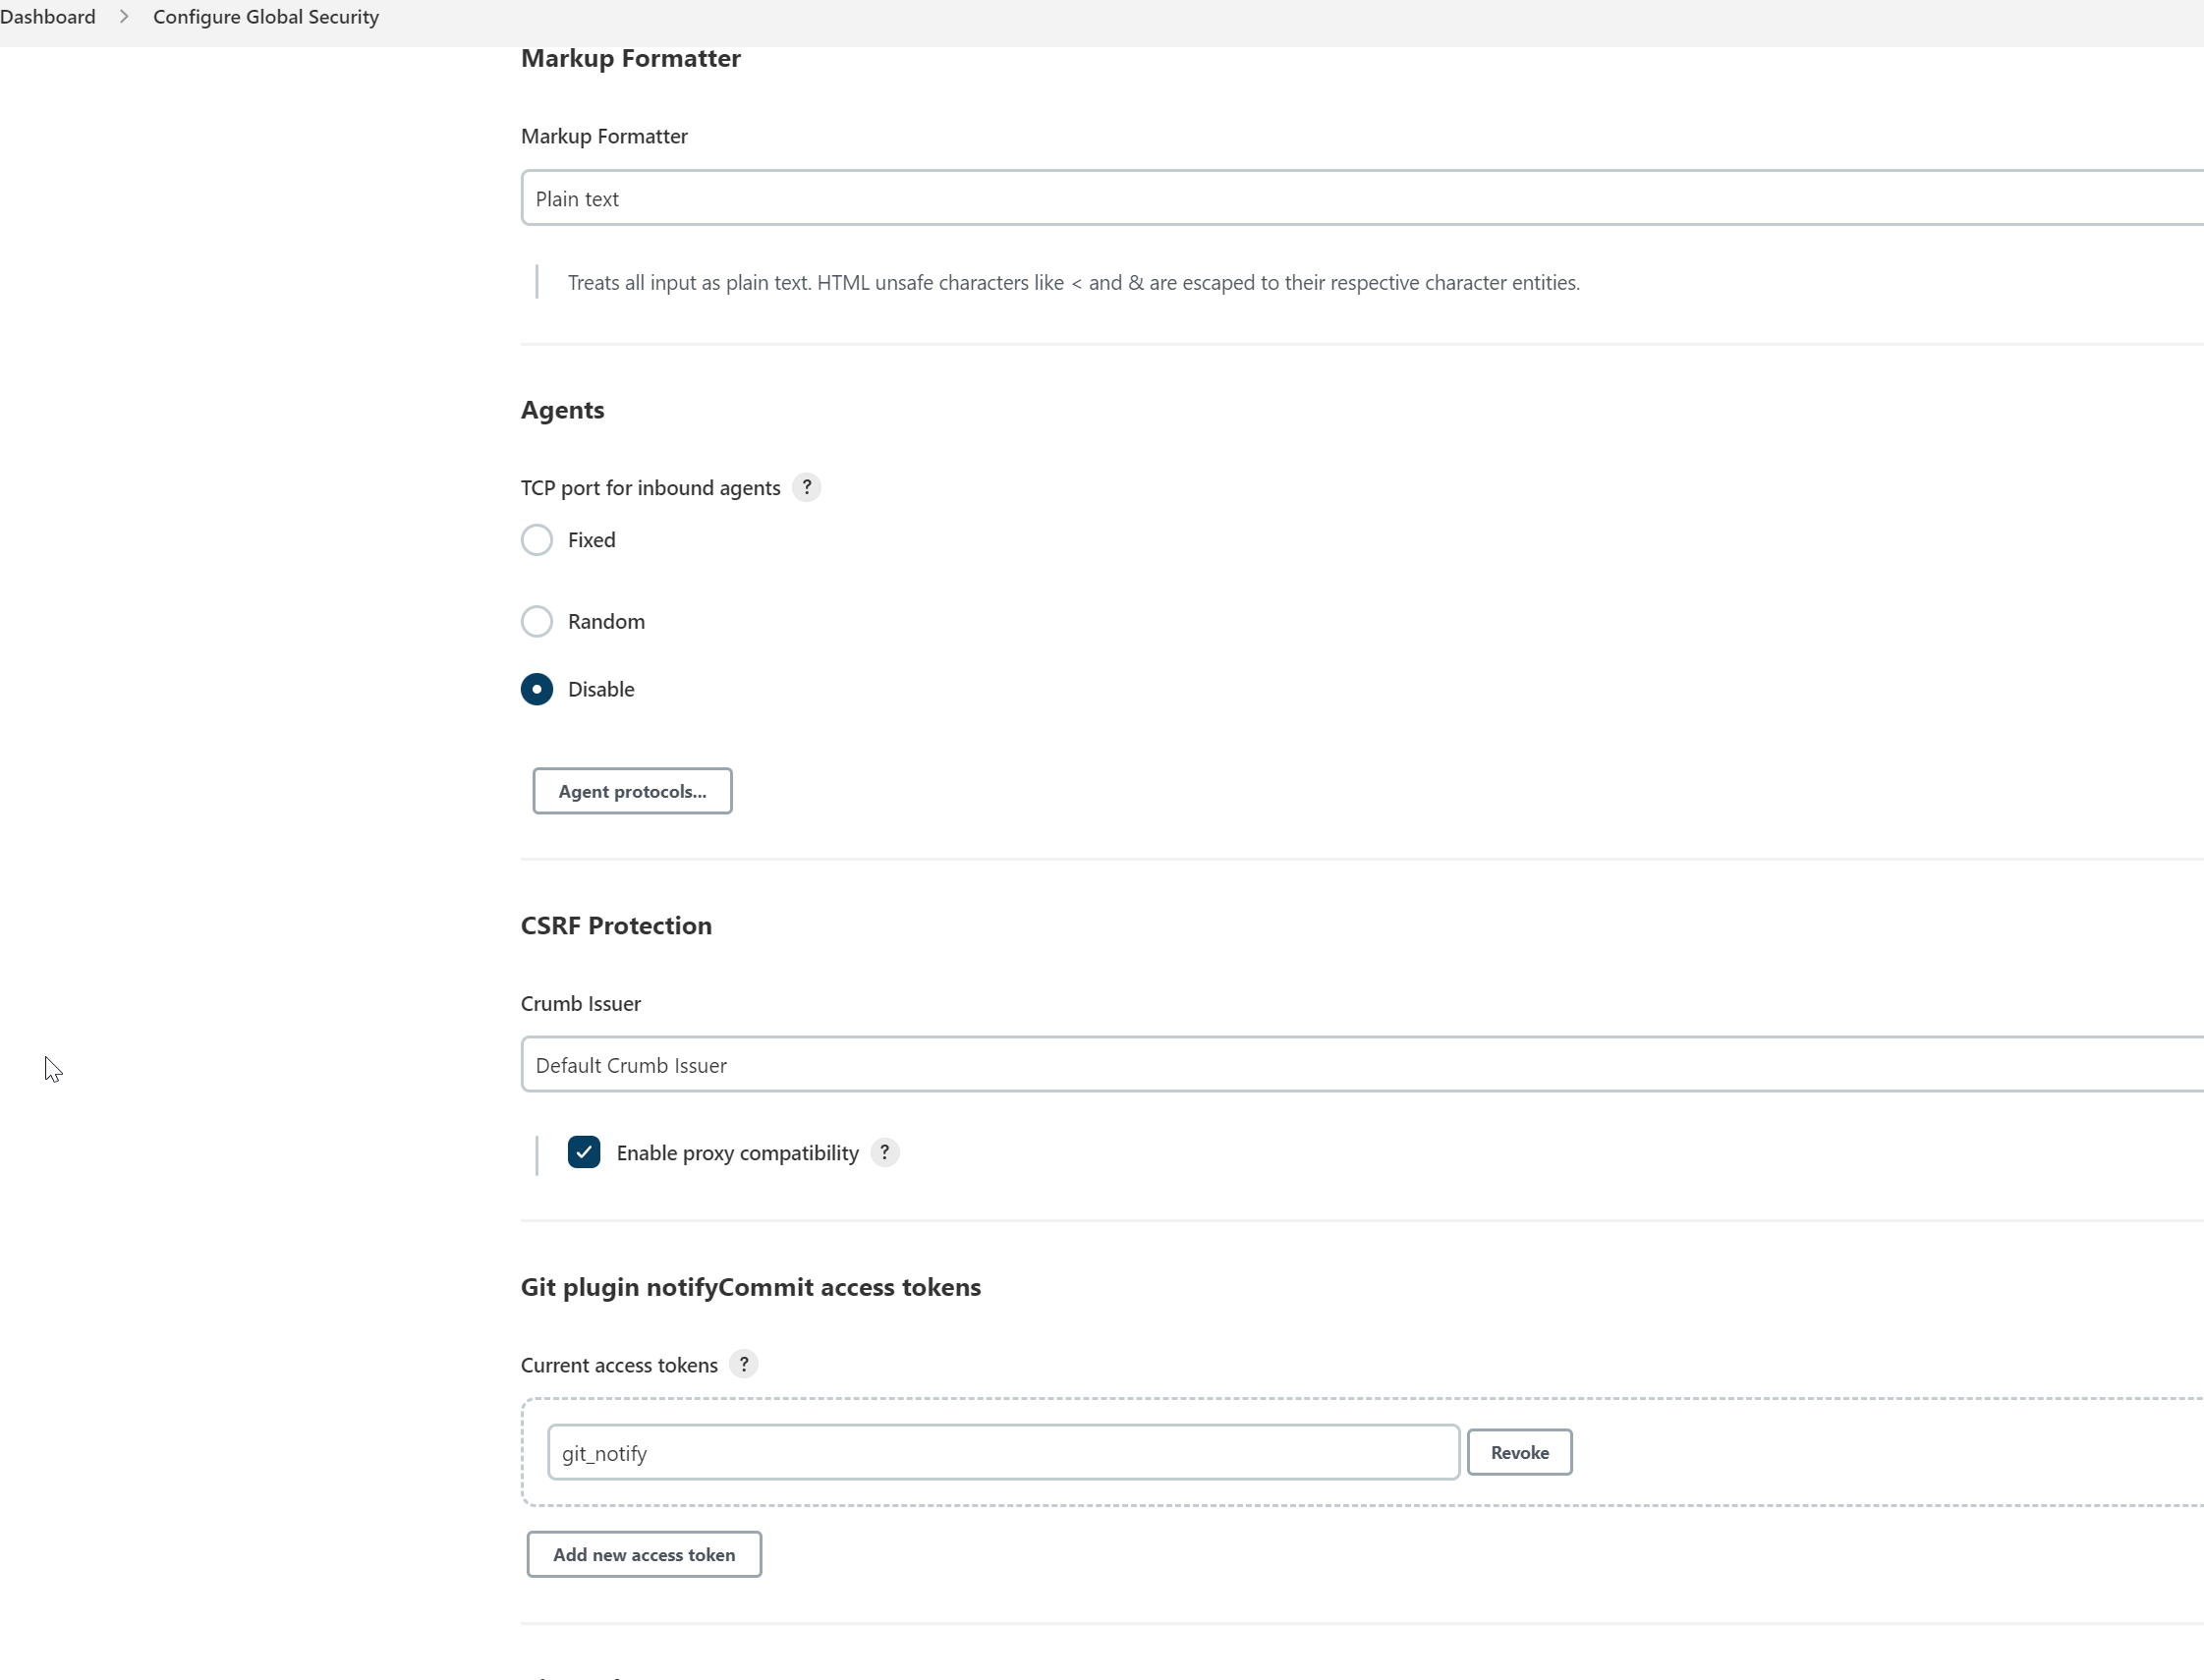
Task: Click the git_notify token name field
Action: pyautogui.click(x=1002, y=1452)
